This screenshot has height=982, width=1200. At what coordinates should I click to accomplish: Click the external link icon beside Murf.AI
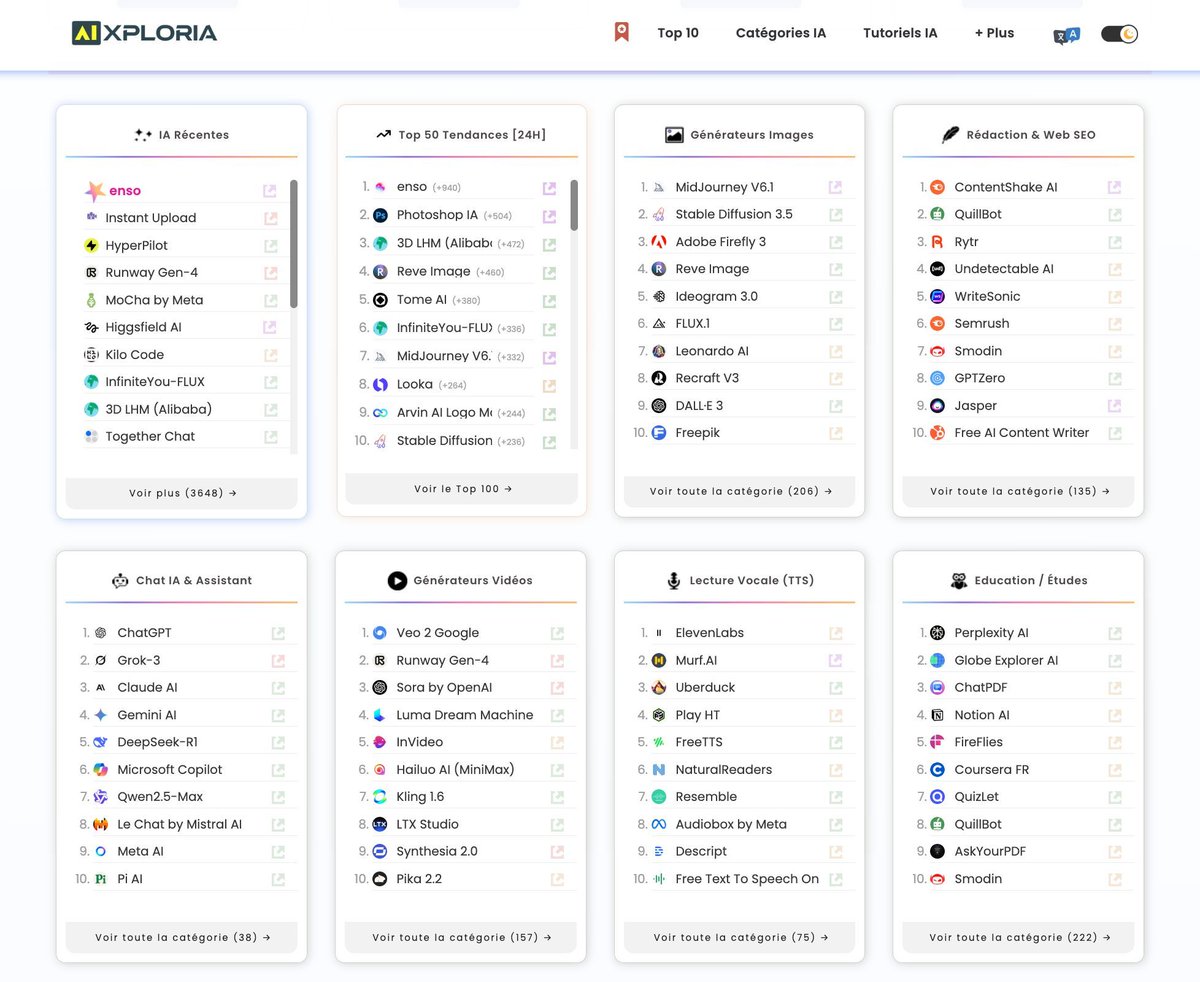pyautogui.click(x=835, y=660)
